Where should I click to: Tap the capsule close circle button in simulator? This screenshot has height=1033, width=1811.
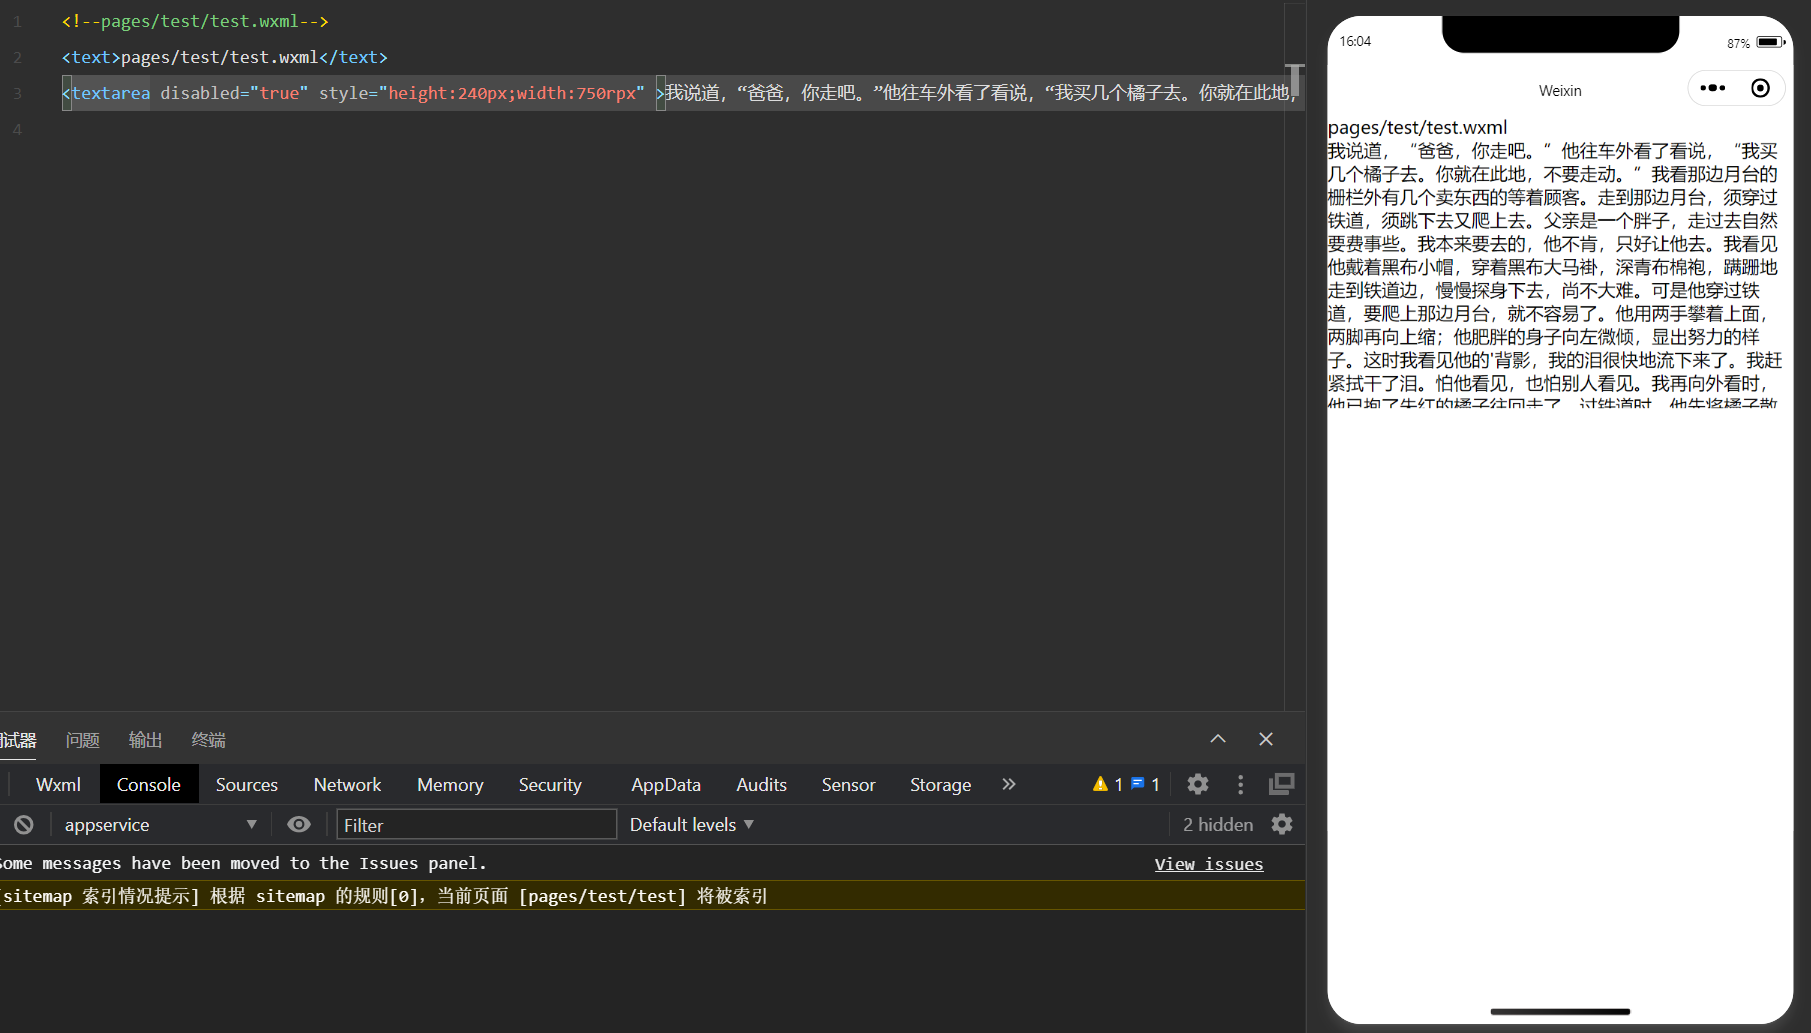[x=1760, y=88]
